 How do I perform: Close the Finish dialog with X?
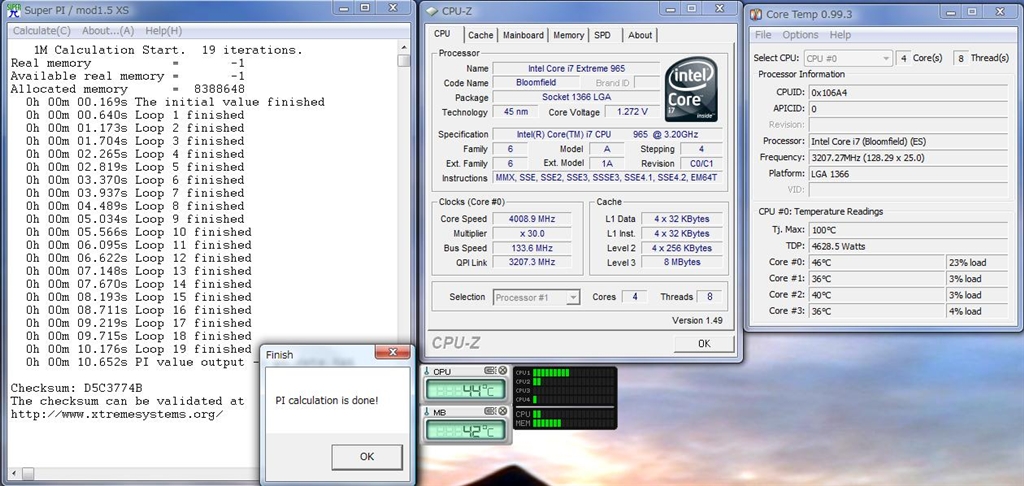393,354
